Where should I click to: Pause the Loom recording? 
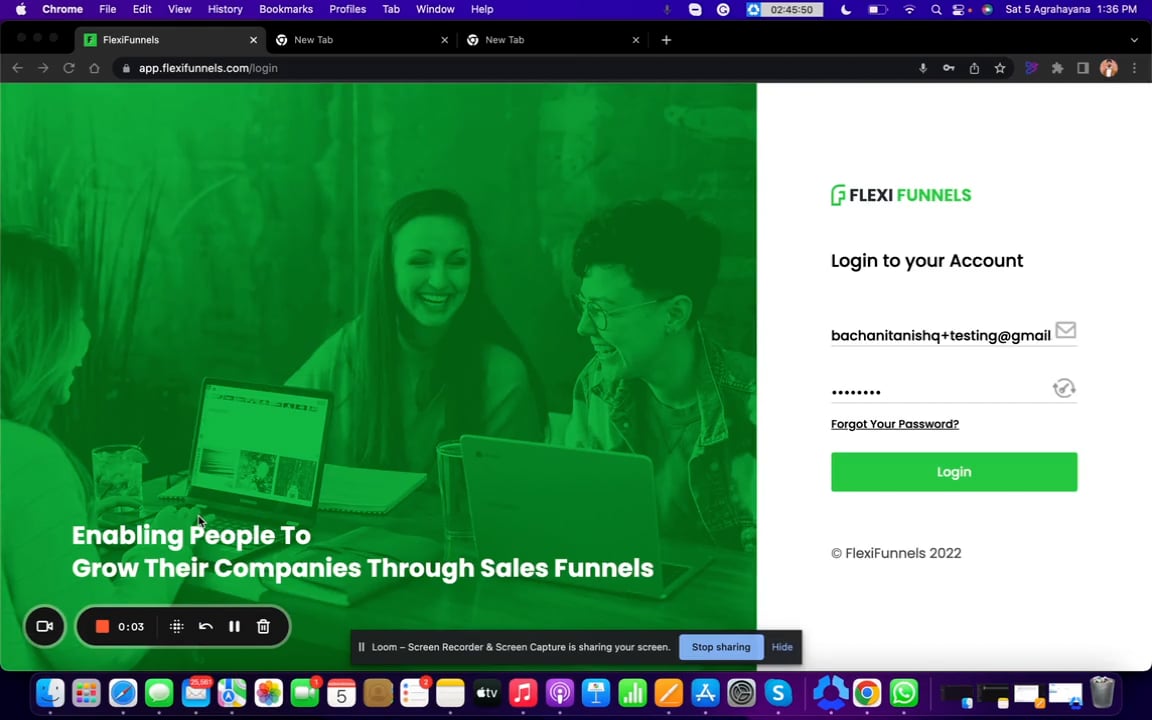tap(234, 627)
